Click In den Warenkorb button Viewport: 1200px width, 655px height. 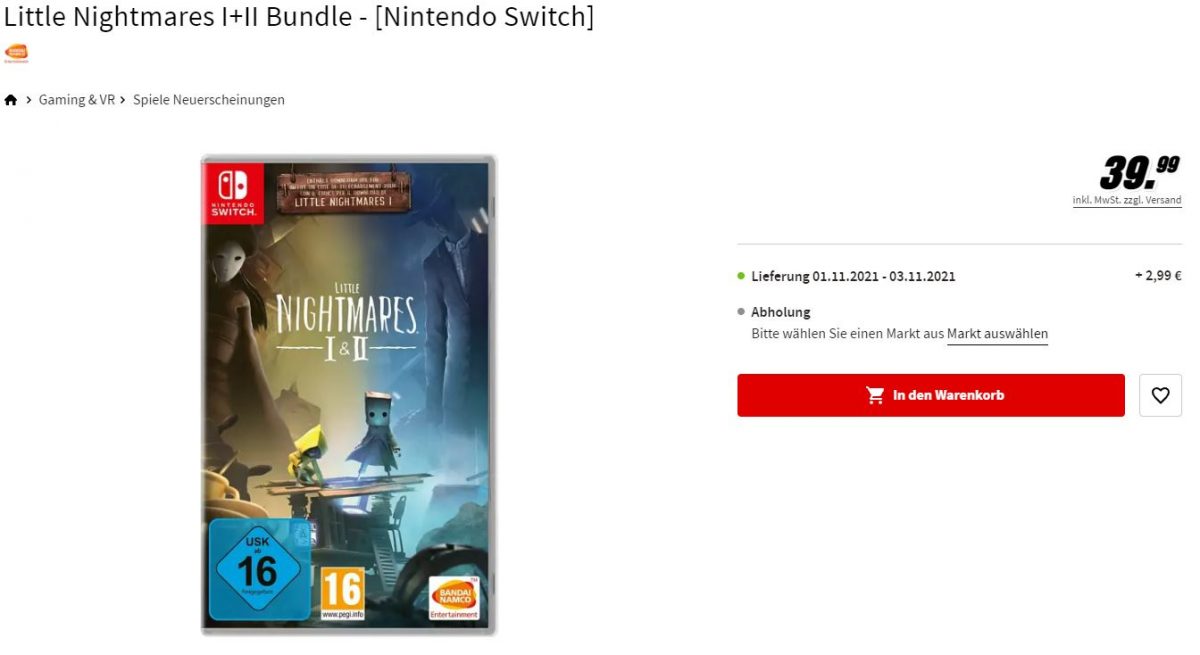coord(931,395)
